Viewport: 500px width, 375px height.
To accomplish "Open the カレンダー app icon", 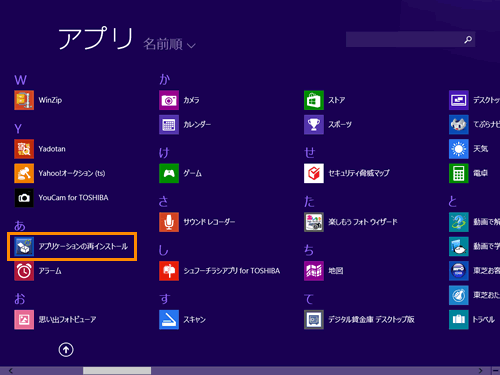I will [169, 125].
